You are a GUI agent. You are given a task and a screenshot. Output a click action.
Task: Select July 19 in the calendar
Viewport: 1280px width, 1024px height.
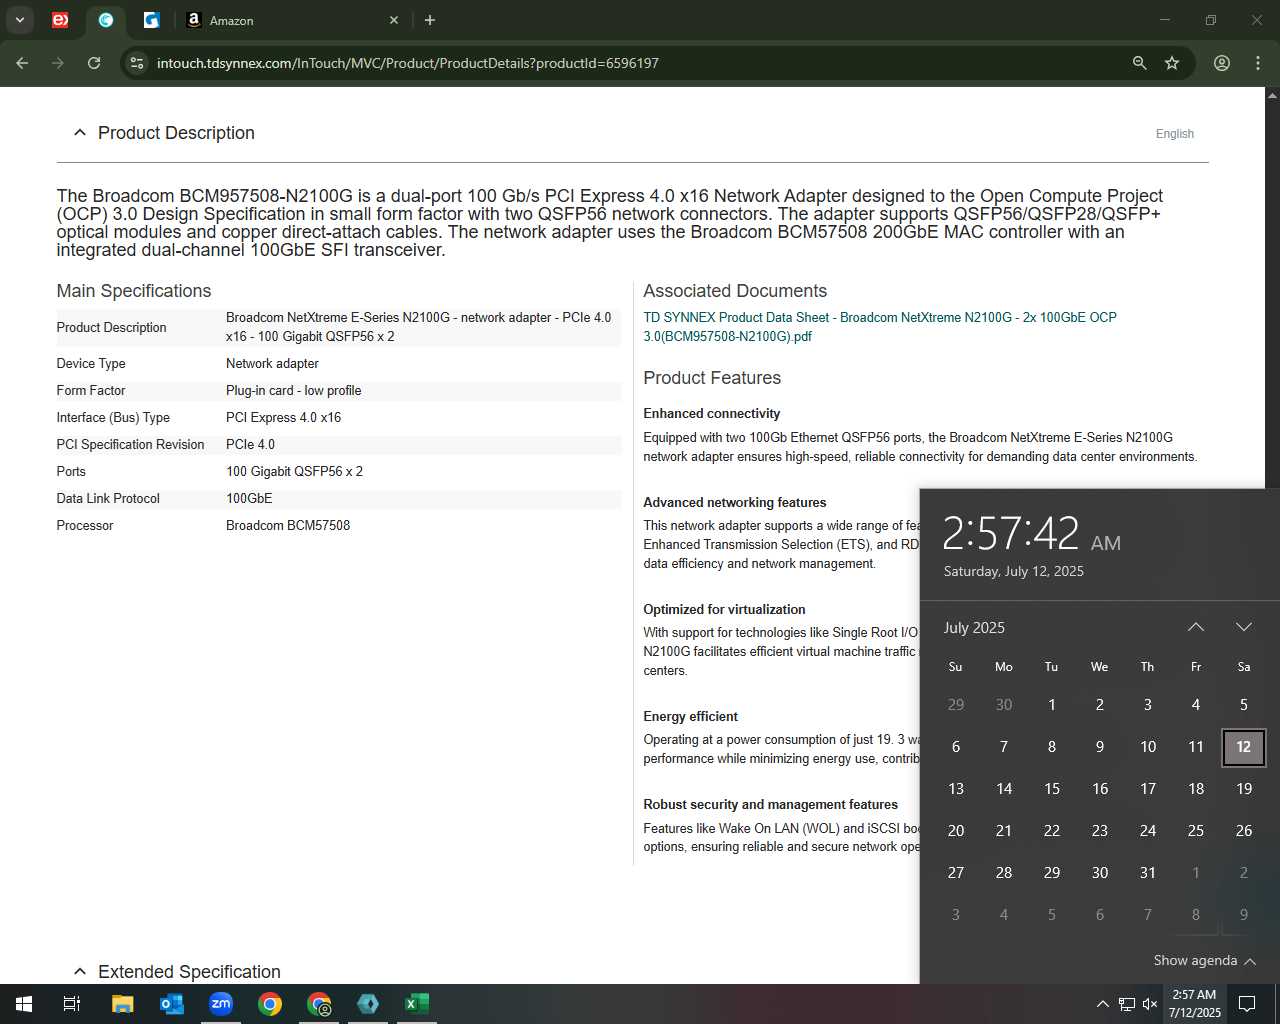(1244, 789)
